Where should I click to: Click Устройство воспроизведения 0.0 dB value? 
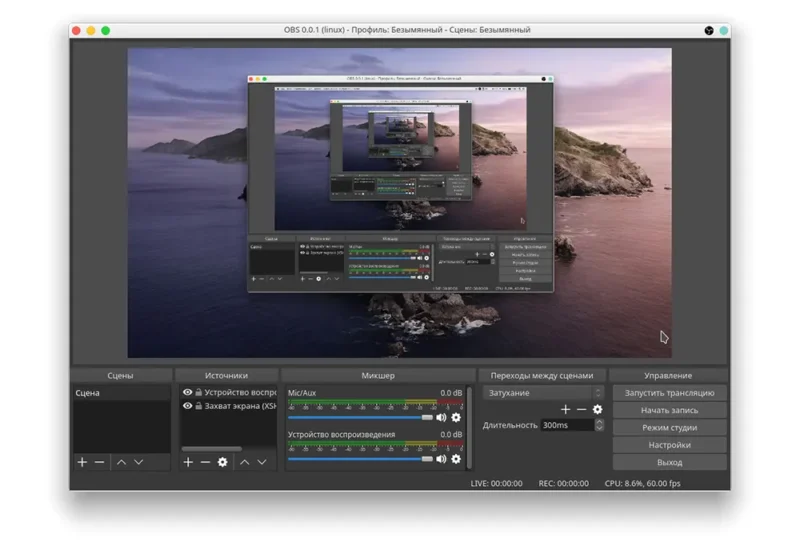point(451,435)
